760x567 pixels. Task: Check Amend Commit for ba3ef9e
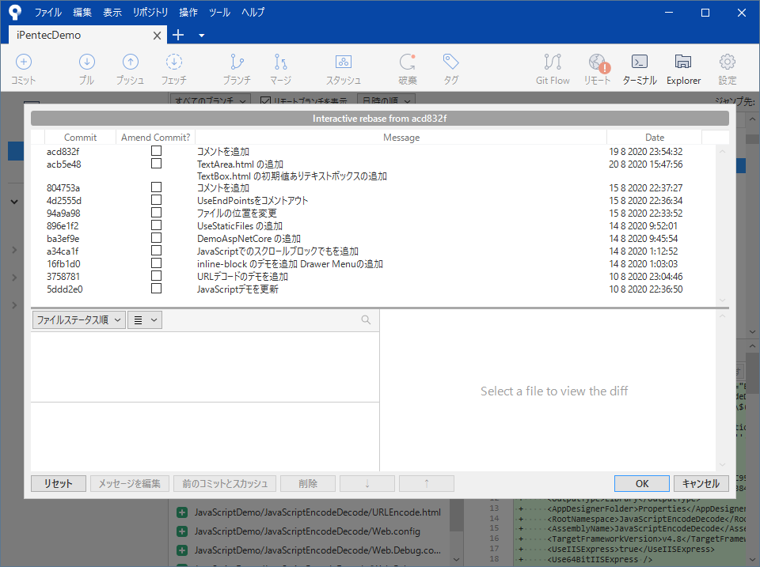coord(156,237)
